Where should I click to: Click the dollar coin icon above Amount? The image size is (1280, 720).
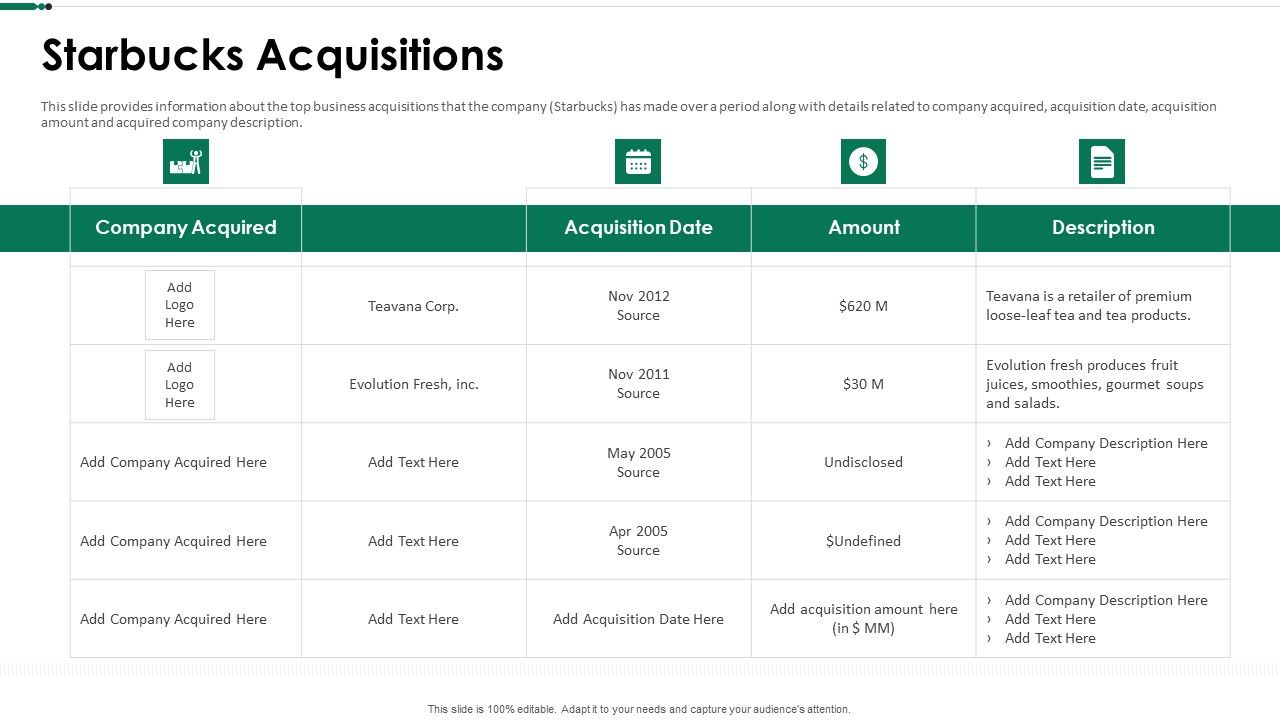pos(863,161)
